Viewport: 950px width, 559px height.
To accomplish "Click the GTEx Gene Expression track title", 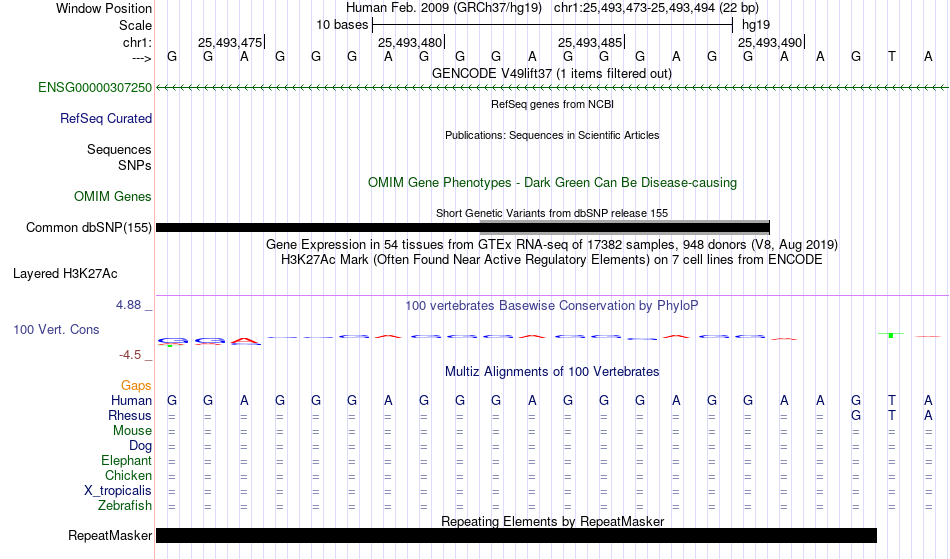I will (552, 244).
